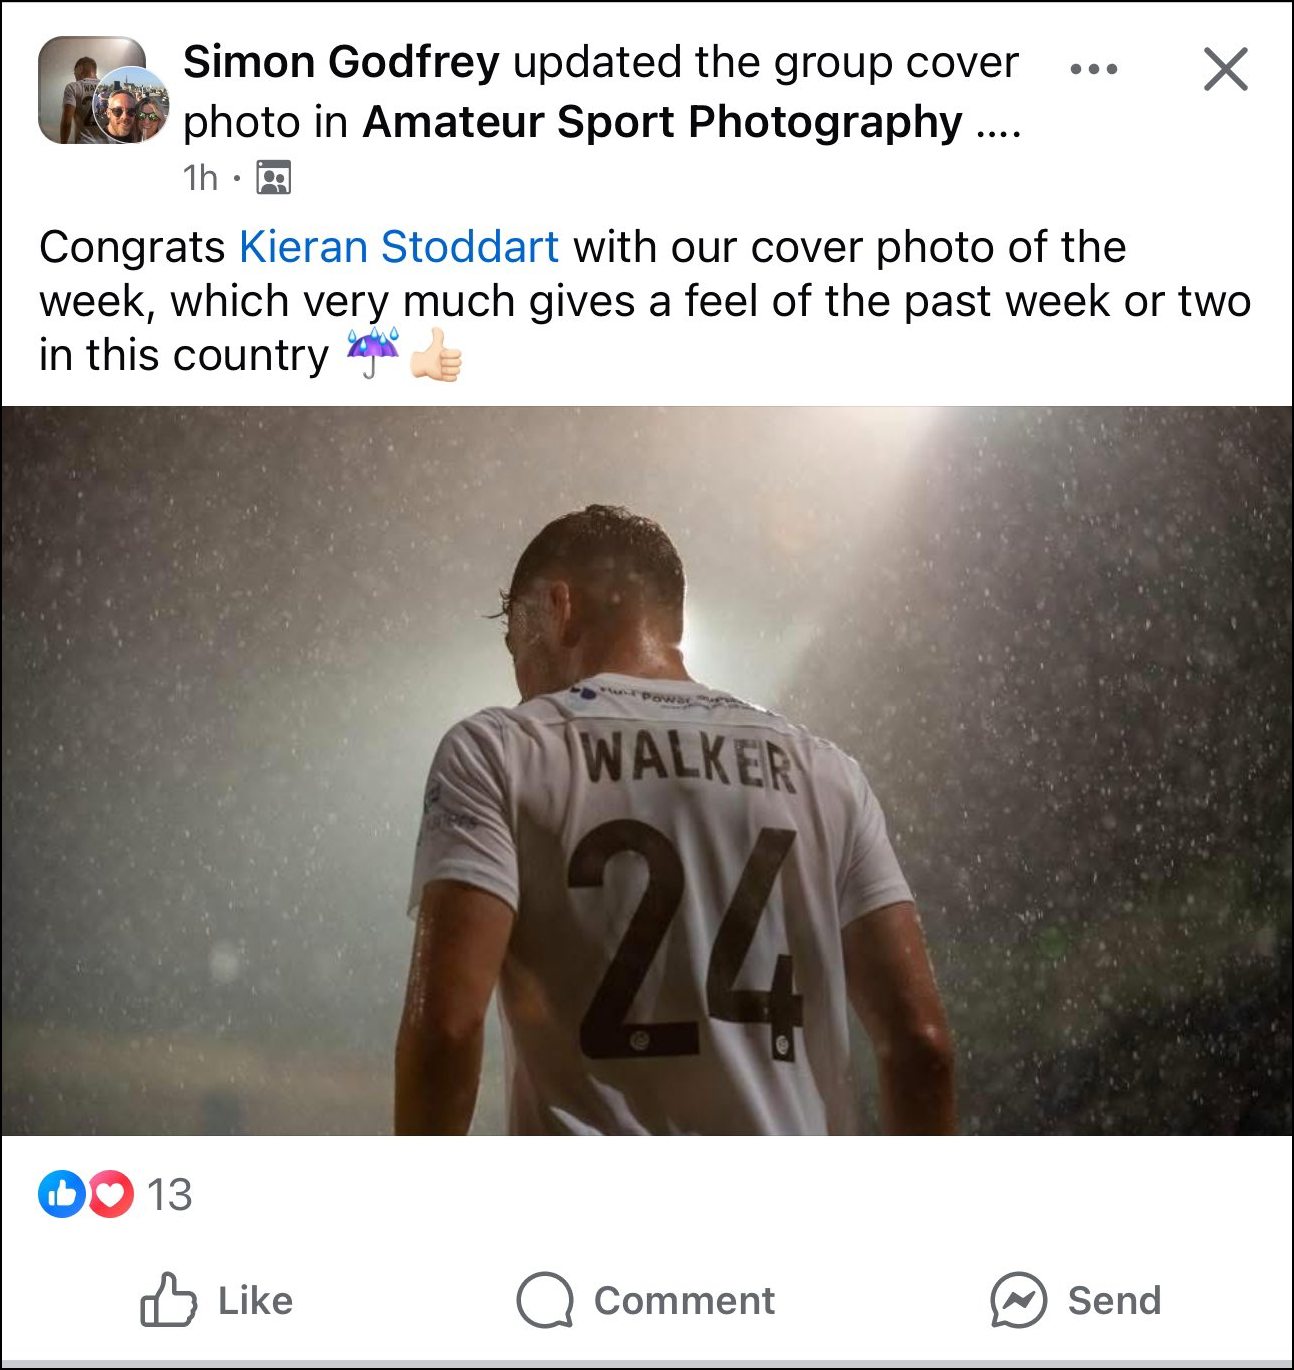This screenshot has height=1370, width=1294.
Task: Open the Amateur Sport Photography group link
Action: [x=662, y=122]
